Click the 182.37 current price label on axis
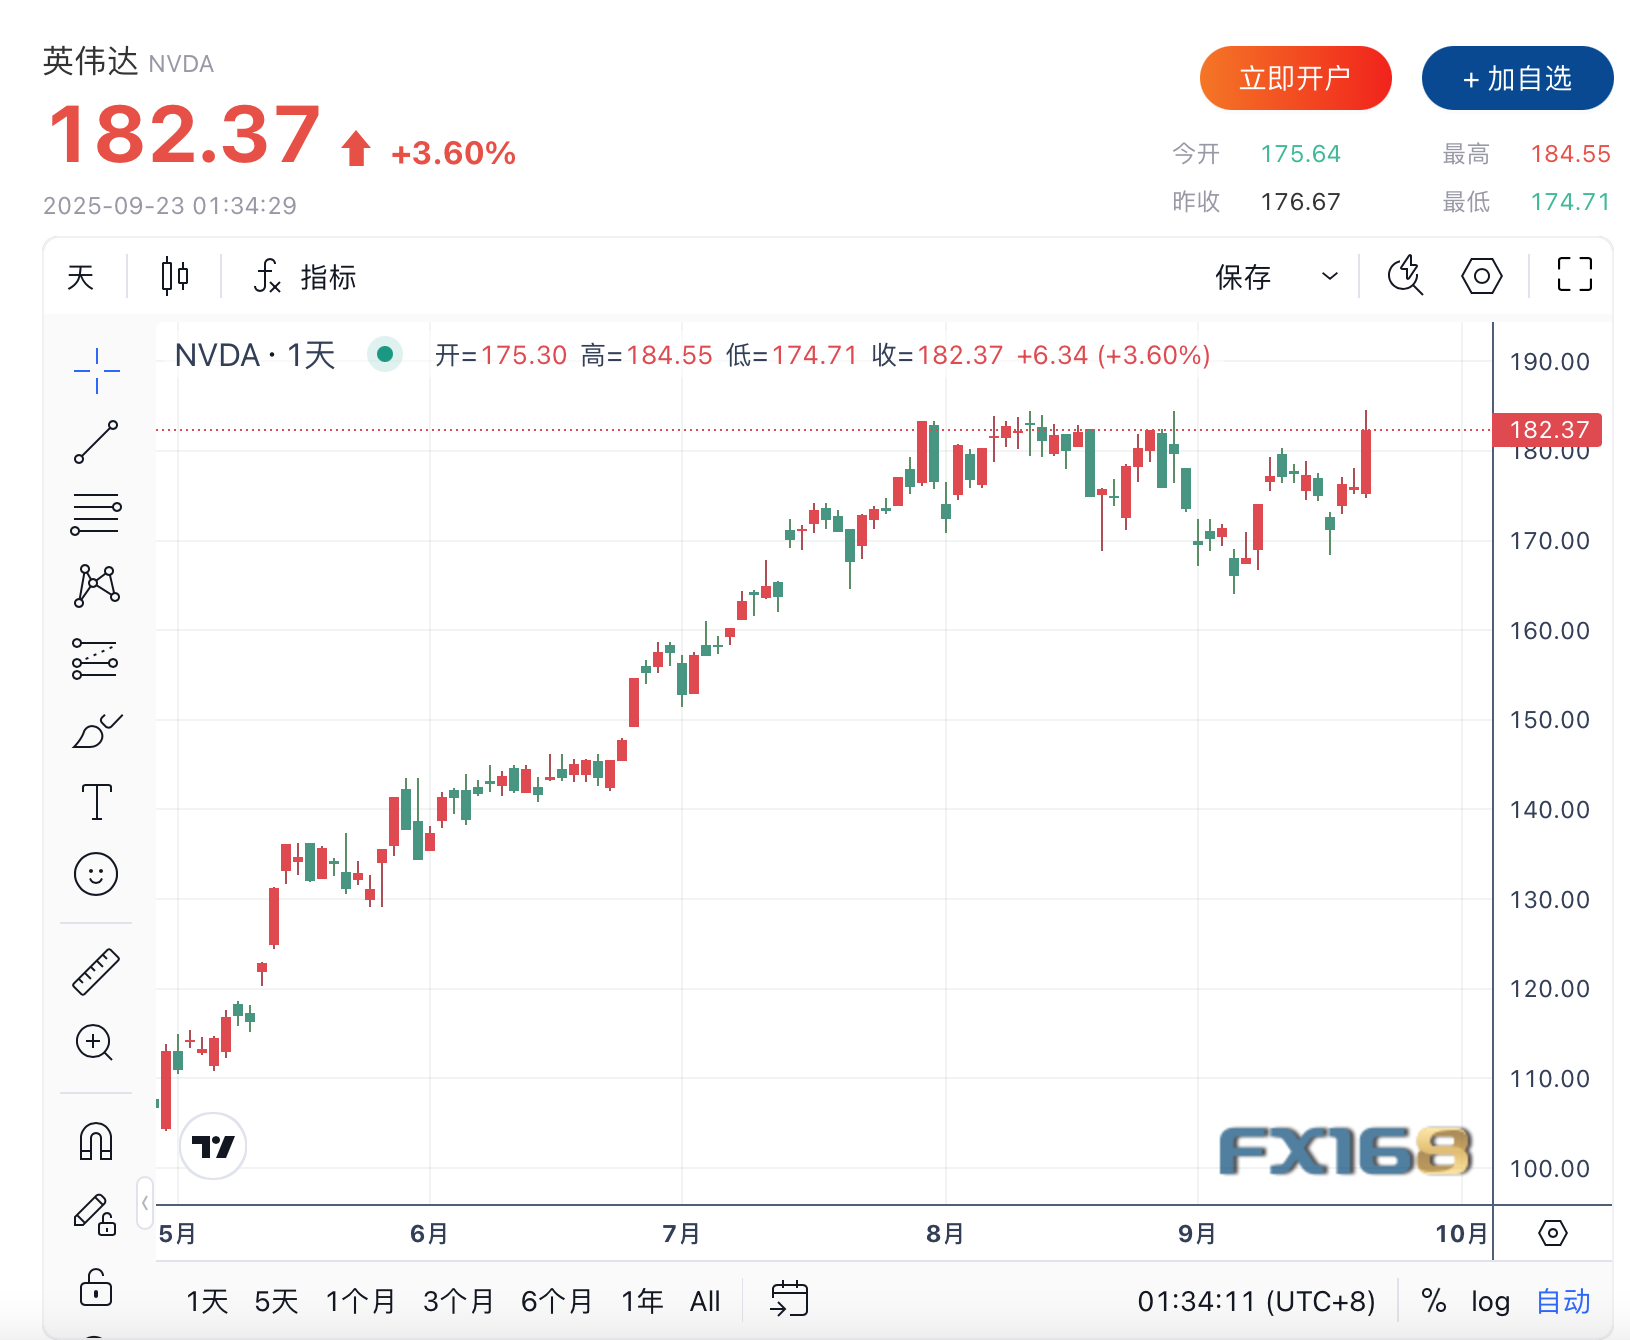Viewport: 1630px width, 1340px height. click(1547, 430)
